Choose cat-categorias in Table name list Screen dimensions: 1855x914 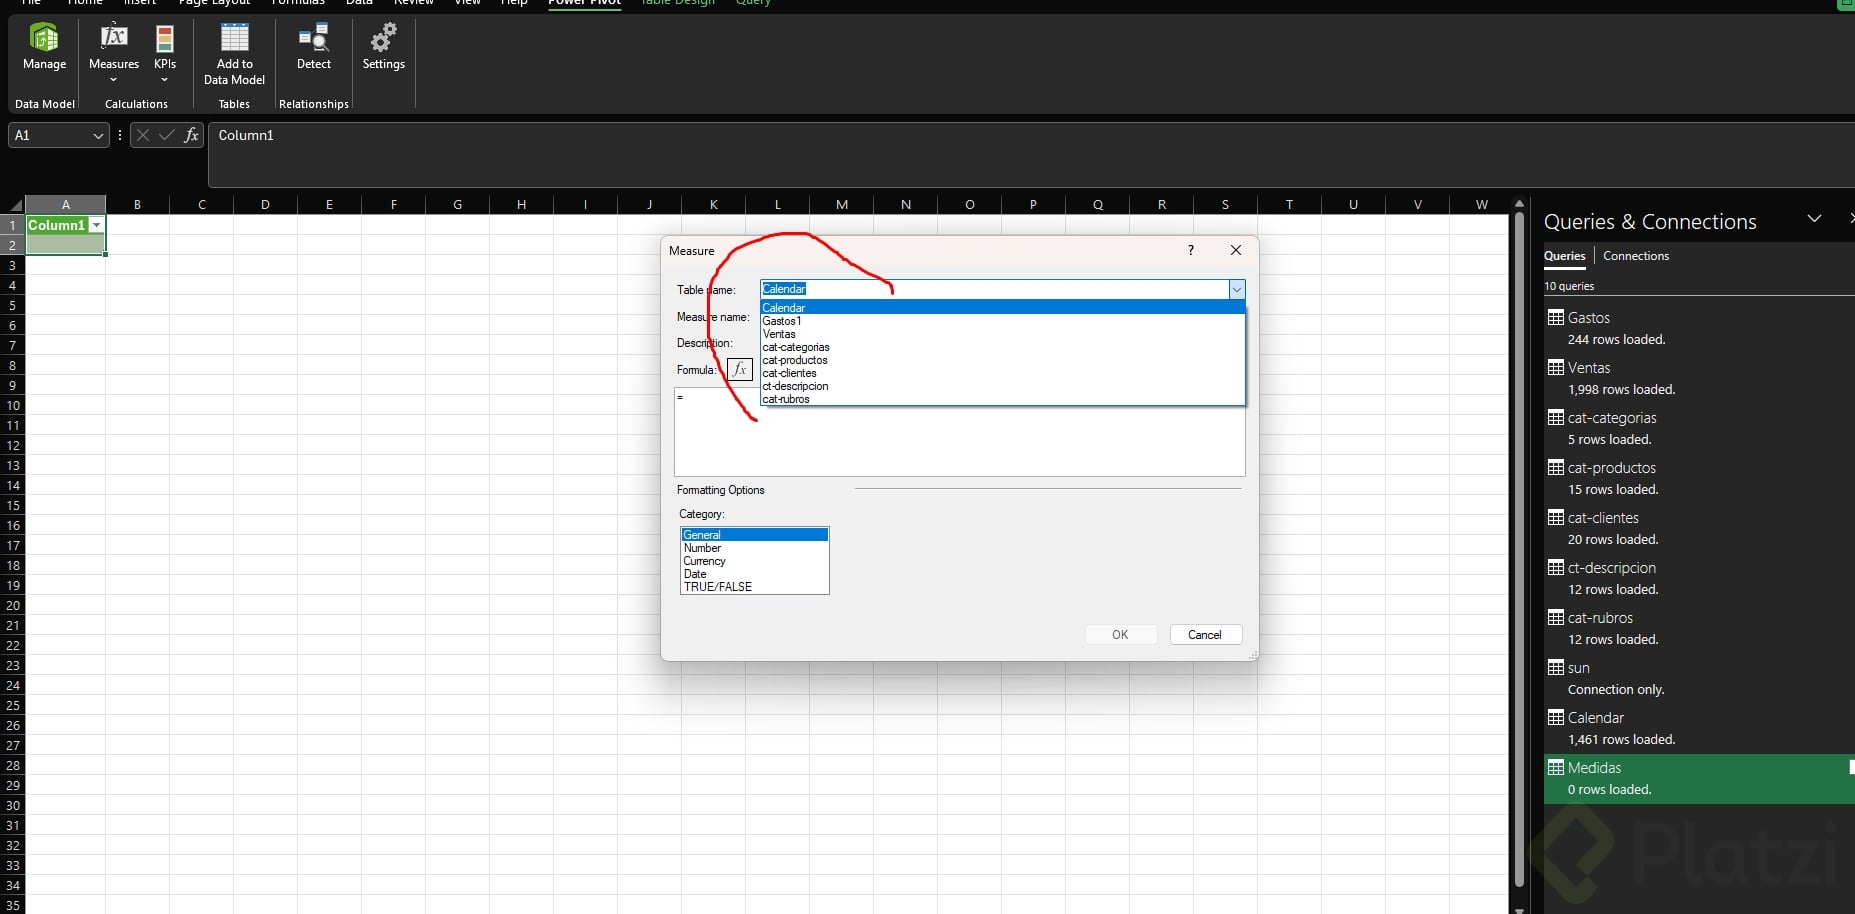[1002, 347]
